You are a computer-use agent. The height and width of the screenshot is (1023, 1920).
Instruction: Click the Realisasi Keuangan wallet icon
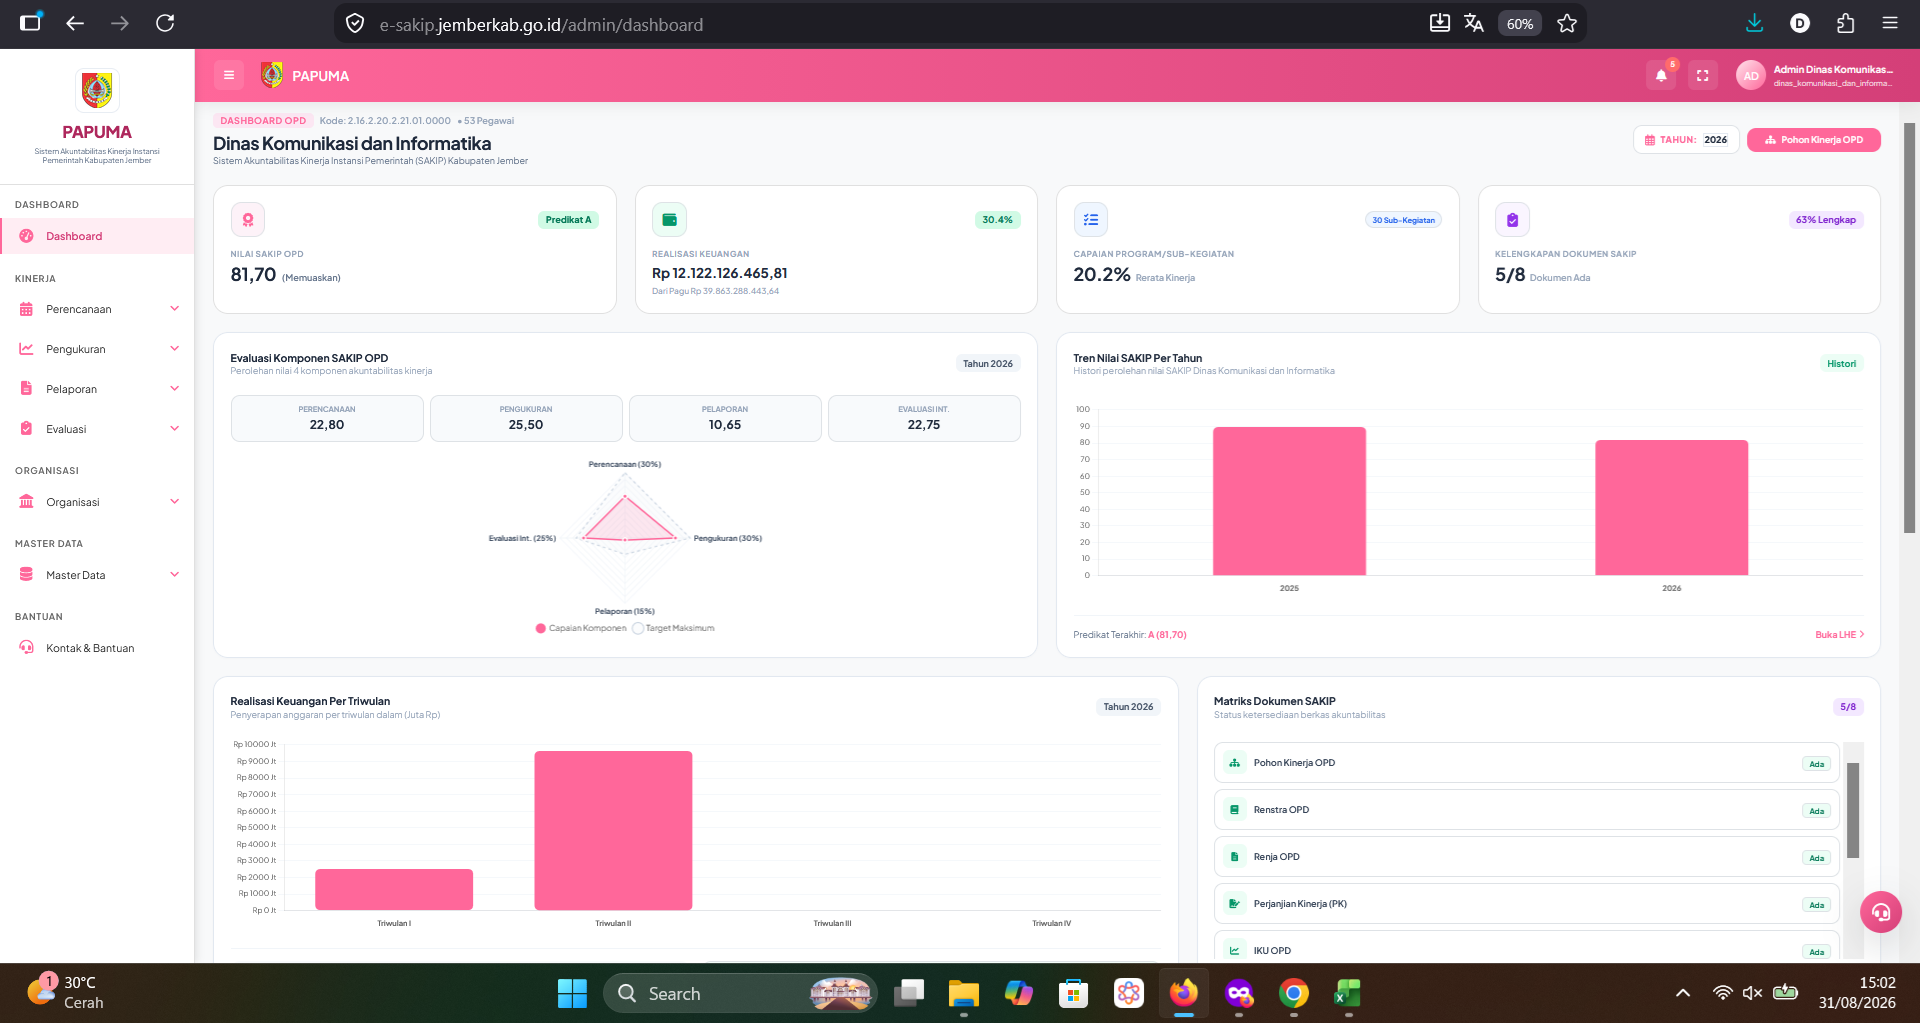[x=669, y=219]
